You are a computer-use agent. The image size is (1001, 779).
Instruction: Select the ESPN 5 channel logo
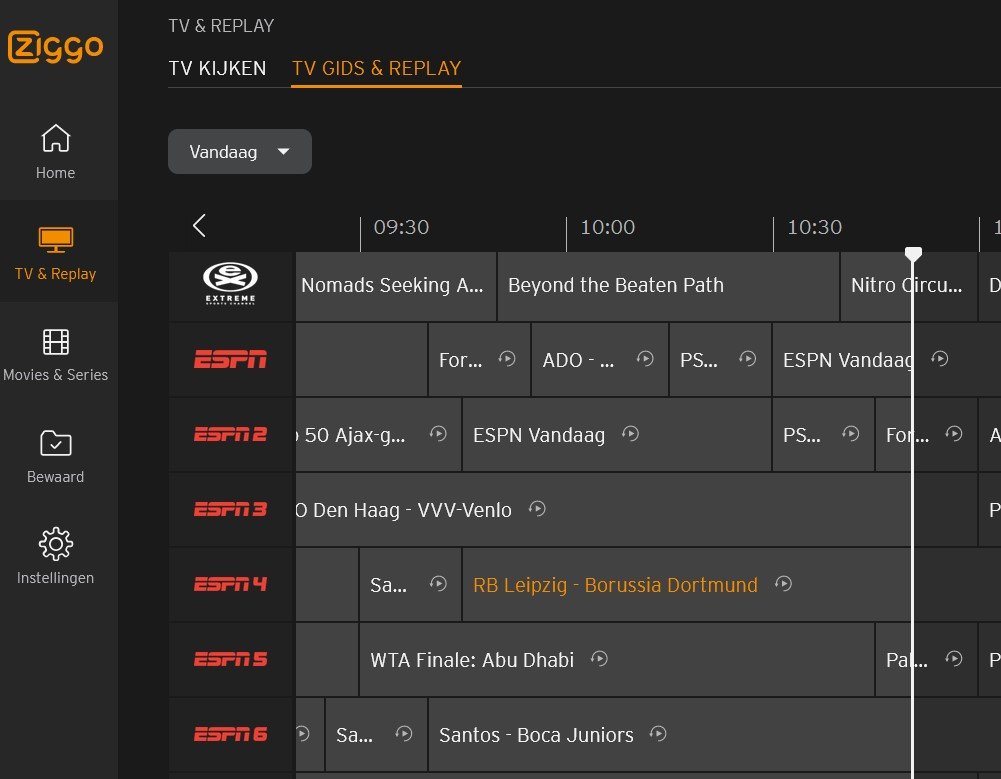coord(230,659)
